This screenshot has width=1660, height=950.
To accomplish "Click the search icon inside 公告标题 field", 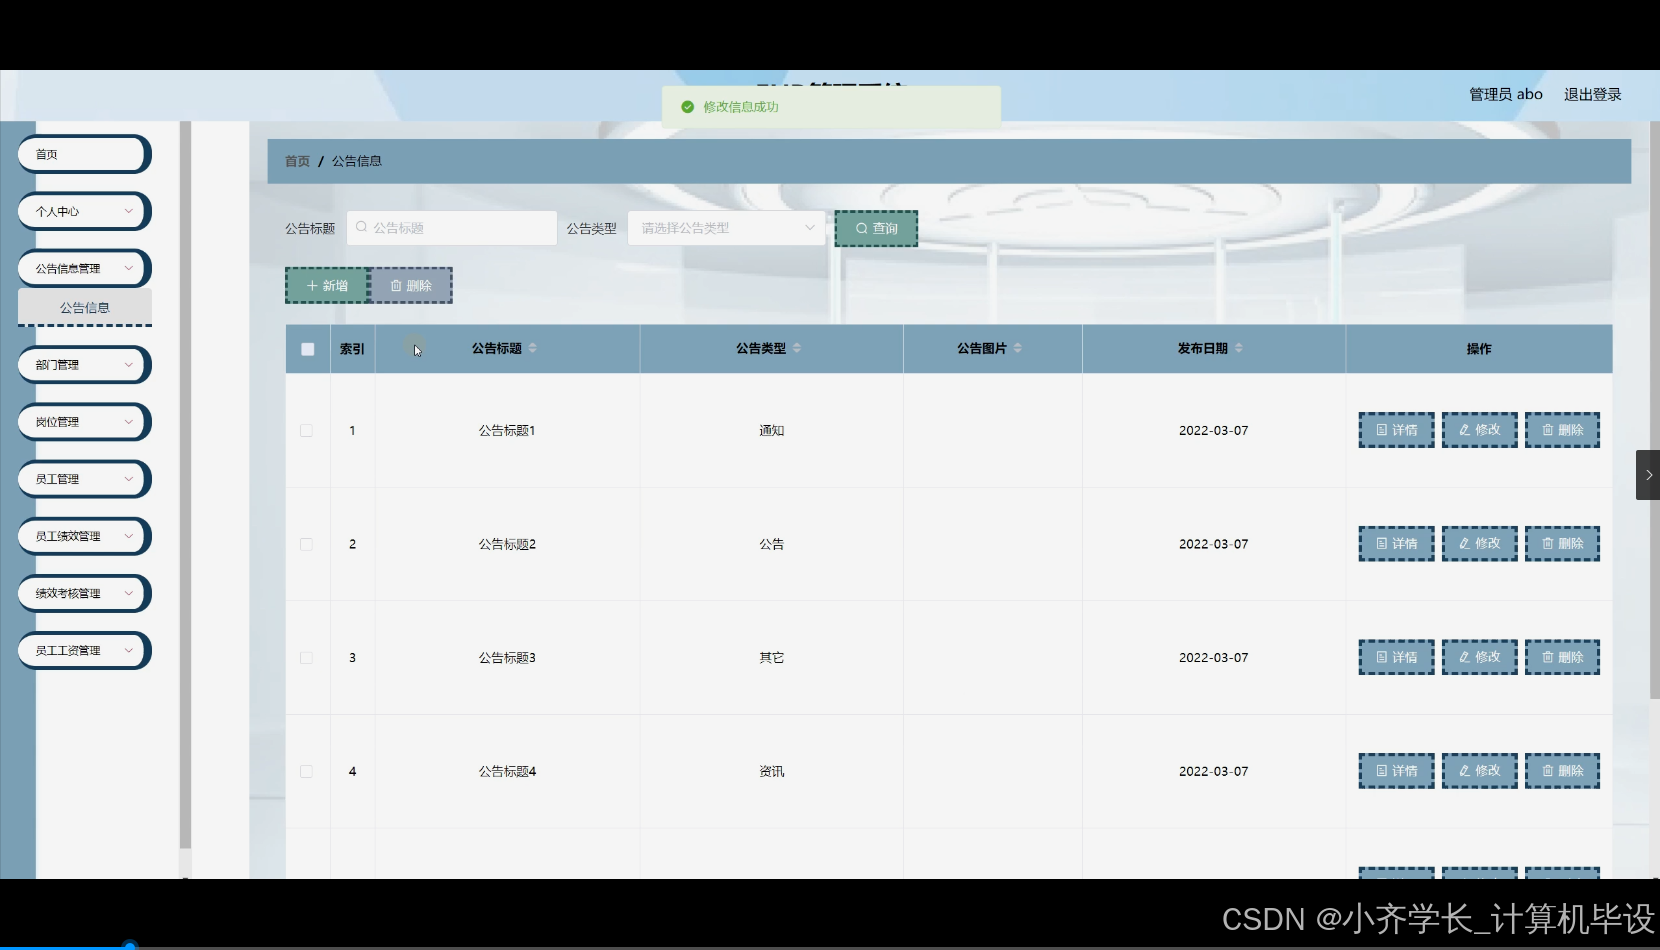I will click(x=360, y=227).
